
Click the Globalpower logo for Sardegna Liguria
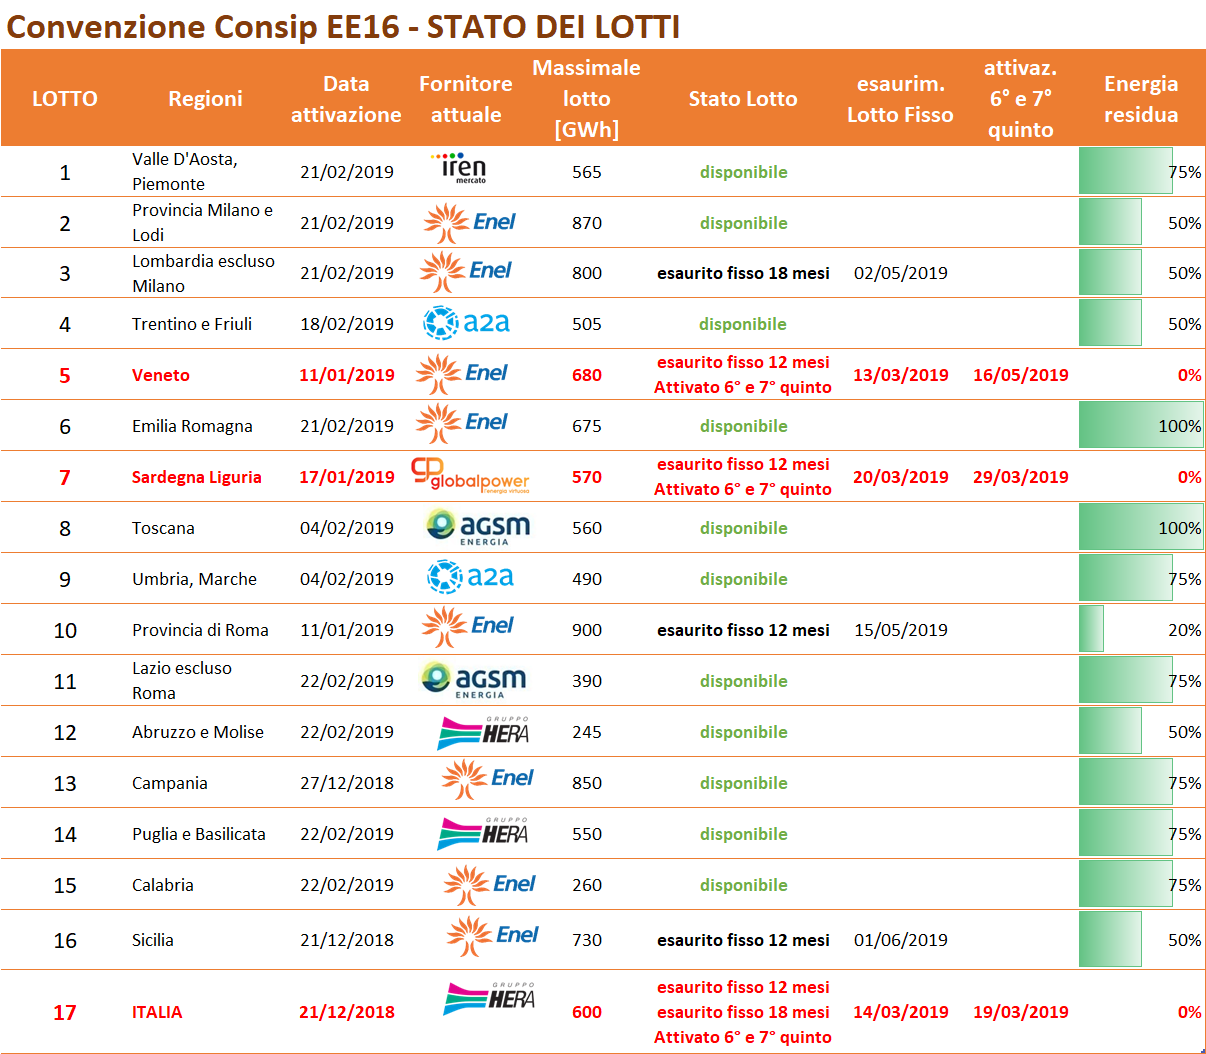(470, 475)
